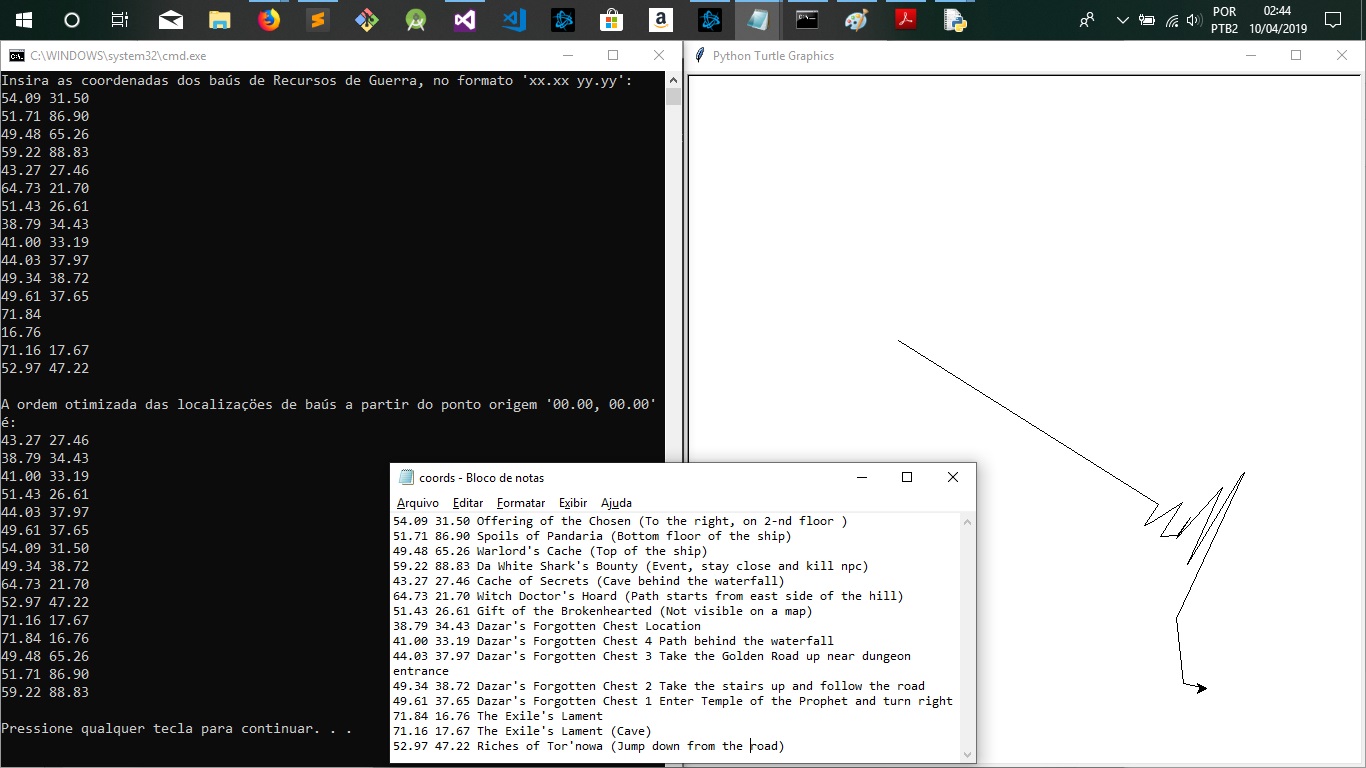Click the lone '16.76' line in cmd
The width and height of the screenshot is (1366, 768).
(x=21, y=333)
